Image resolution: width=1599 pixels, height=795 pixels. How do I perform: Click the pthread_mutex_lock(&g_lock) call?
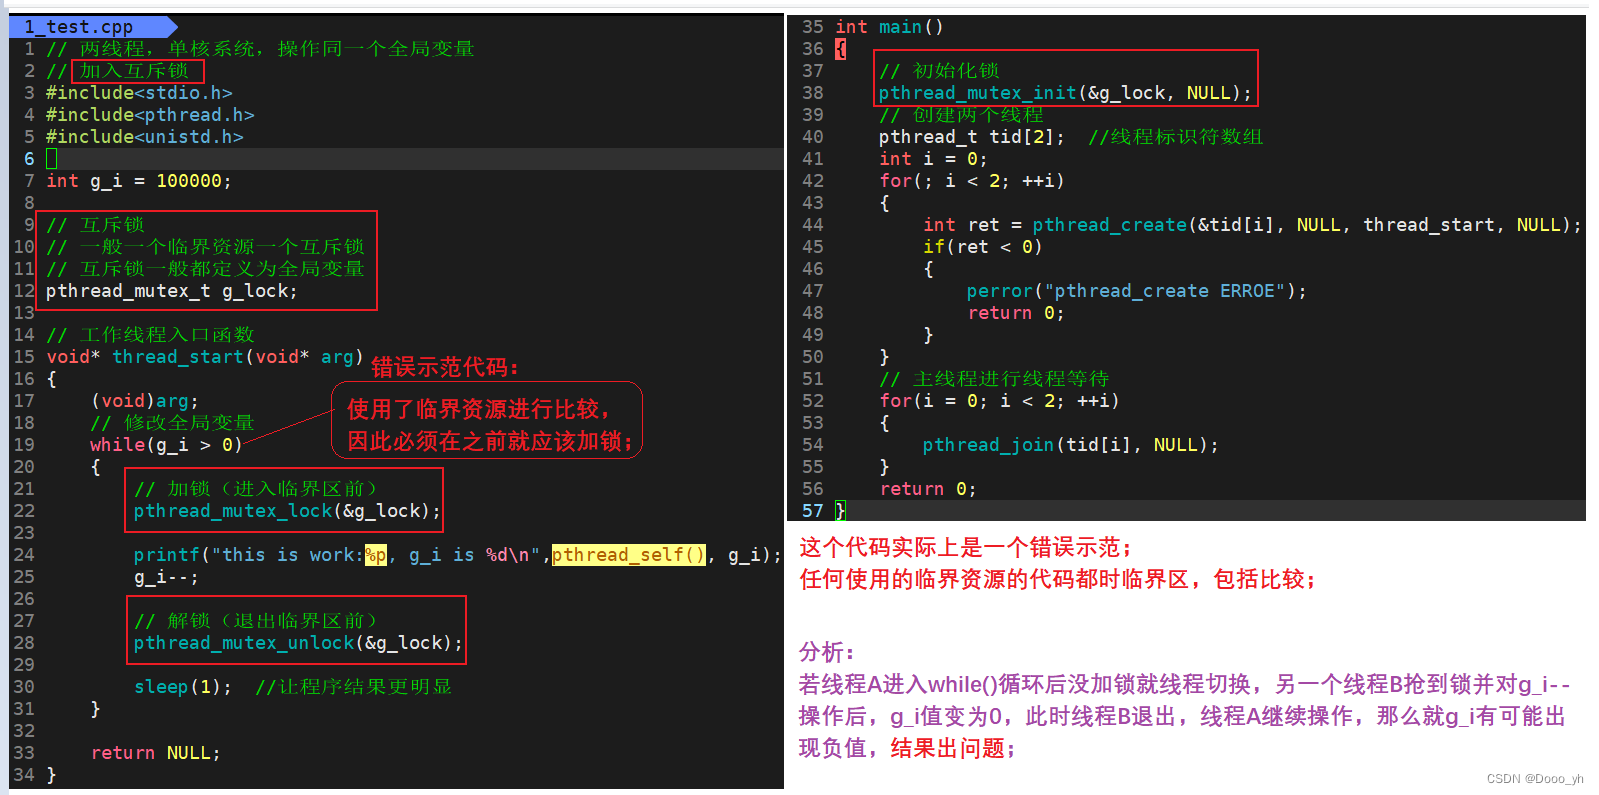(x=287, y=511)
